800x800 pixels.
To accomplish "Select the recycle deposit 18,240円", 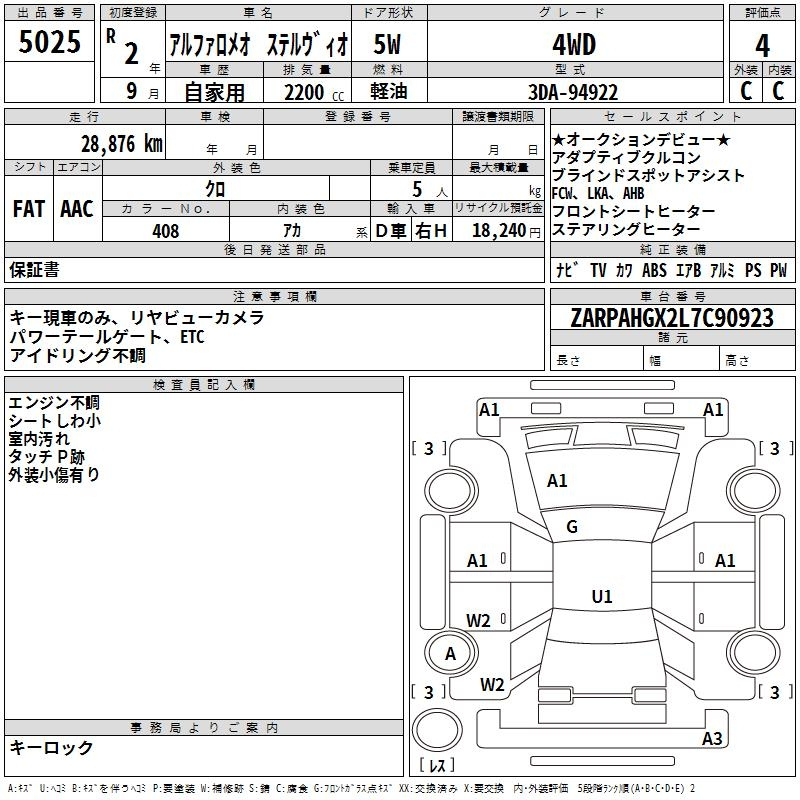I will pyautogui.click(x=506, y=231).
